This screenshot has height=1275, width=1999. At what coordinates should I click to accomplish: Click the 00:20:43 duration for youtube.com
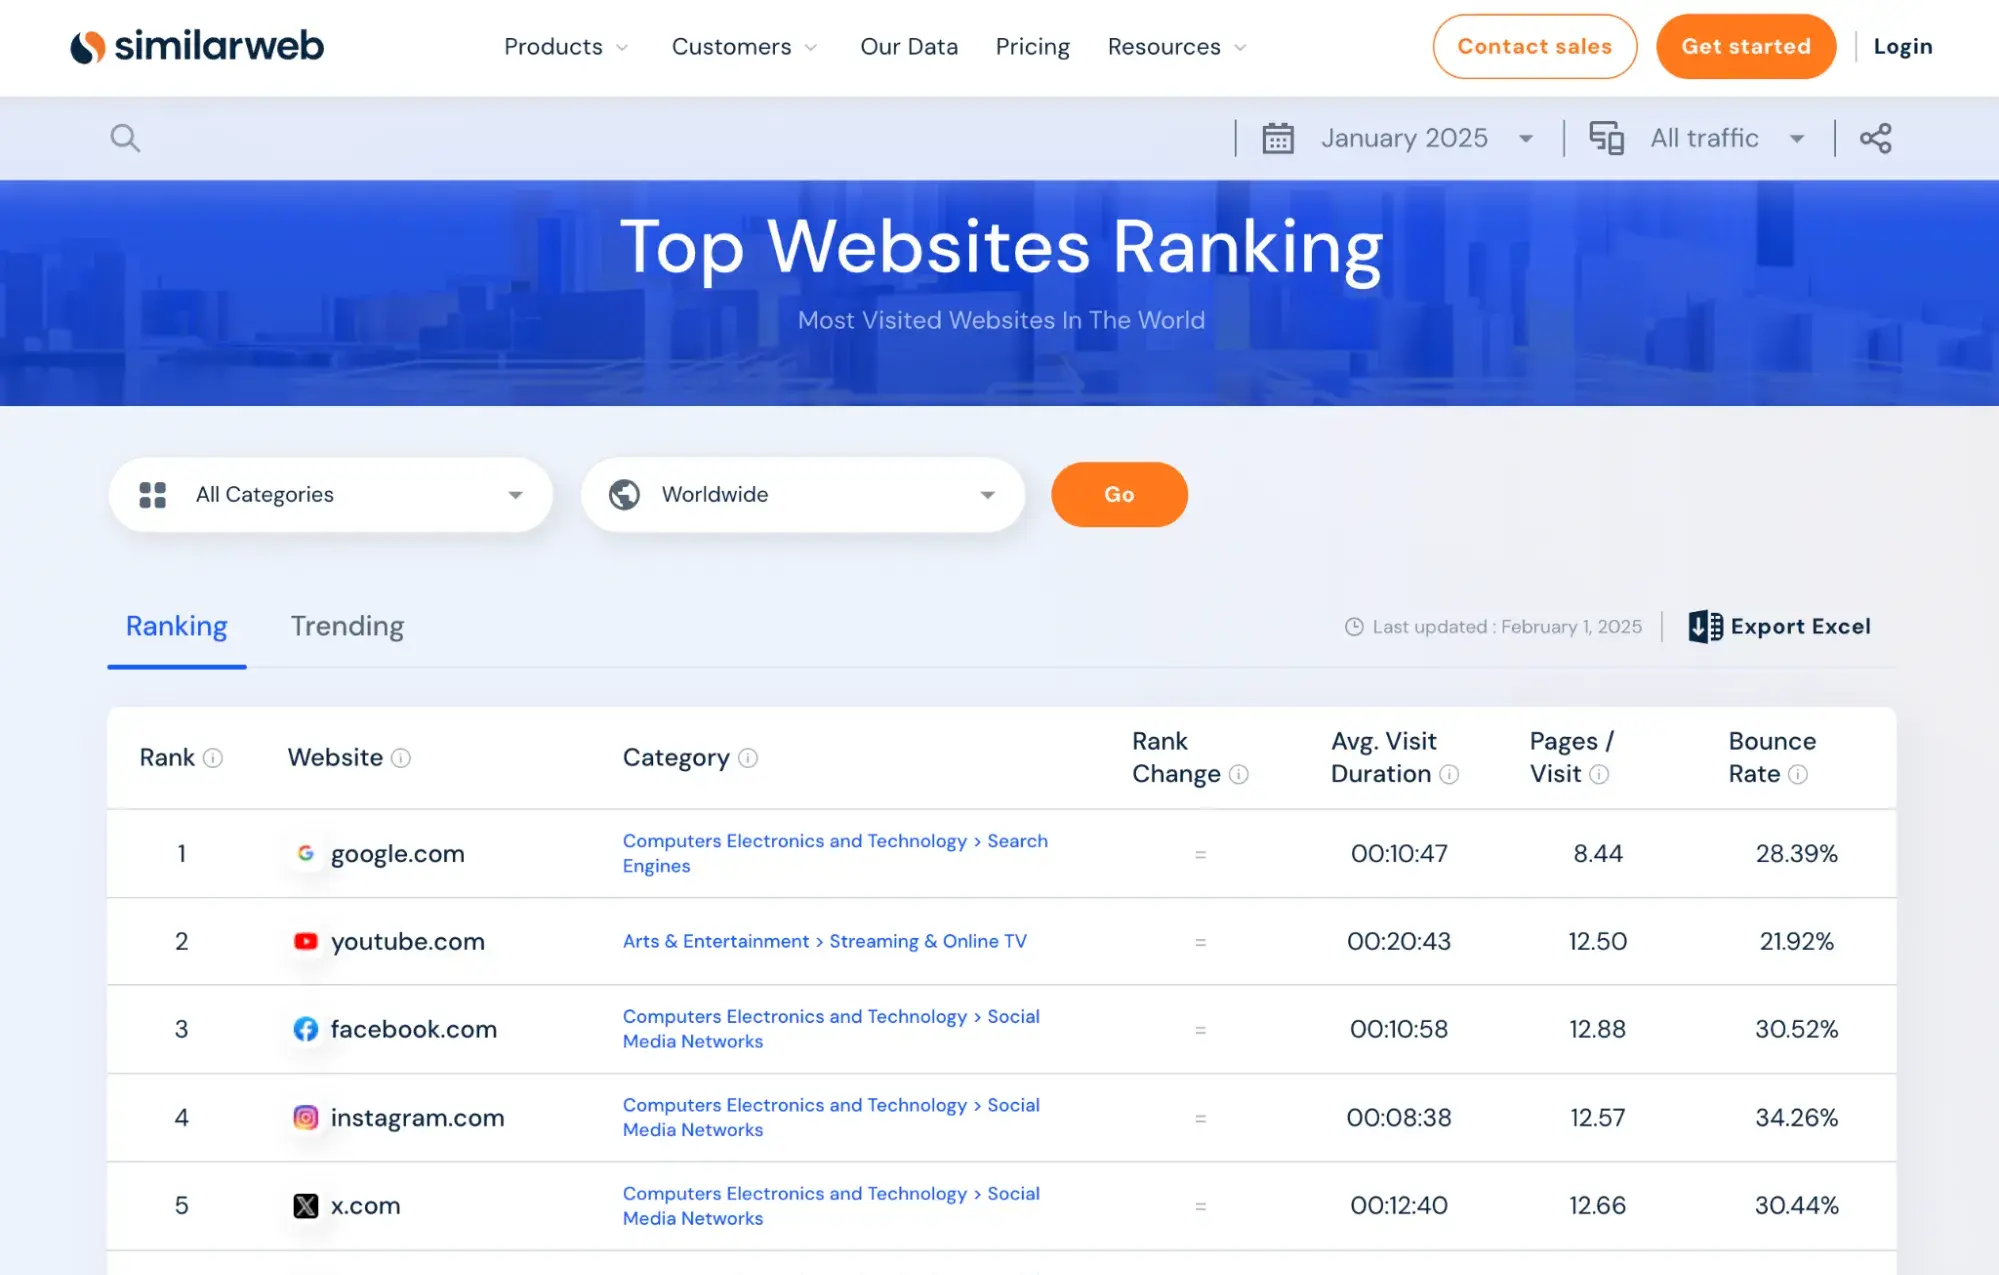click(x=1398, y=942)
